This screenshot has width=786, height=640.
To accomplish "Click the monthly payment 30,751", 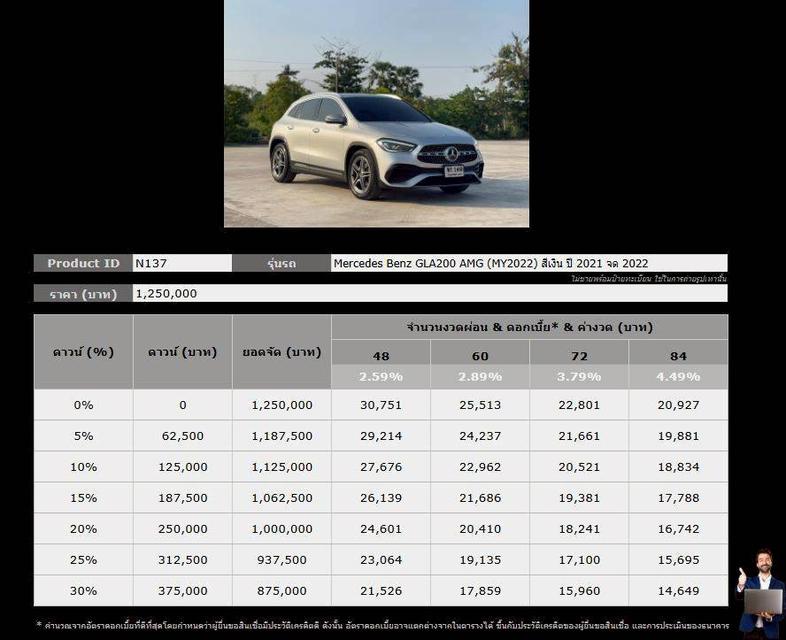I will pyautogui.click(x=381, y=405).
